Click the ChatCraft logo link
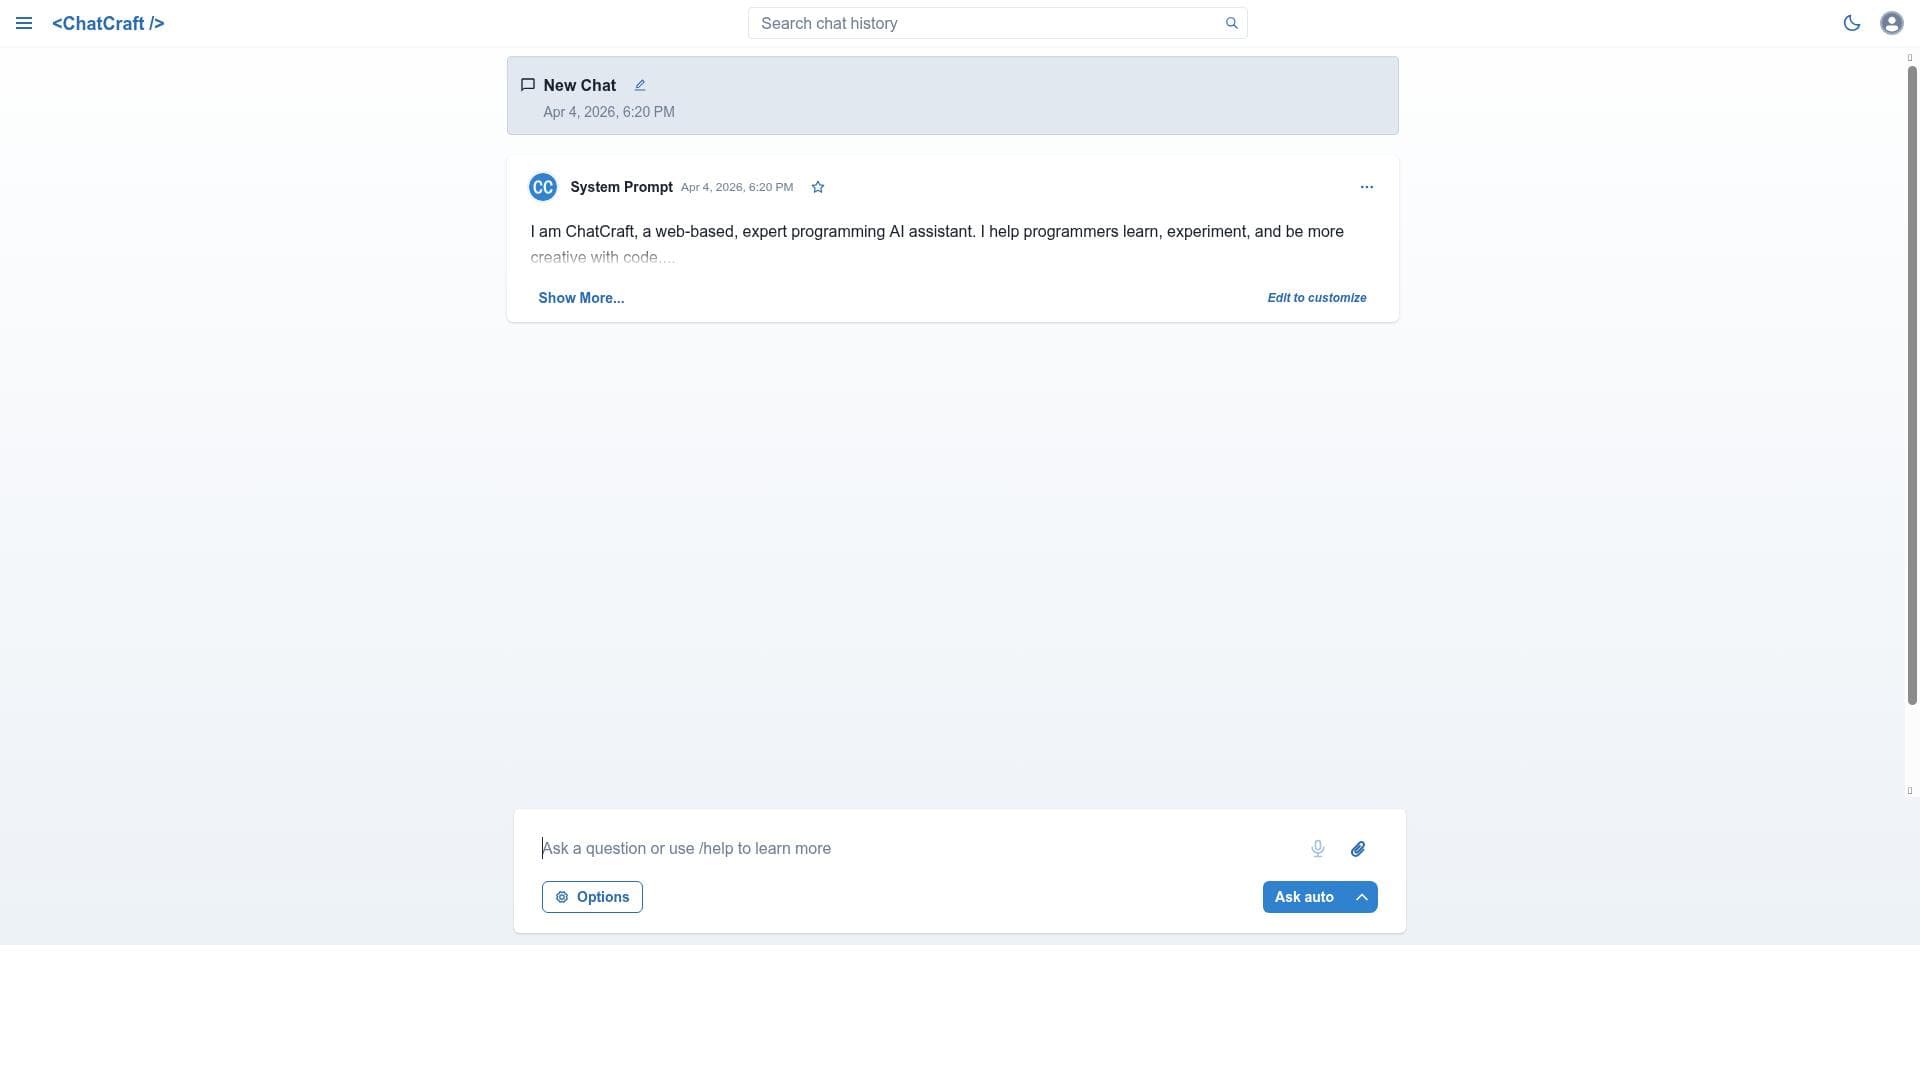 (108, 23)
